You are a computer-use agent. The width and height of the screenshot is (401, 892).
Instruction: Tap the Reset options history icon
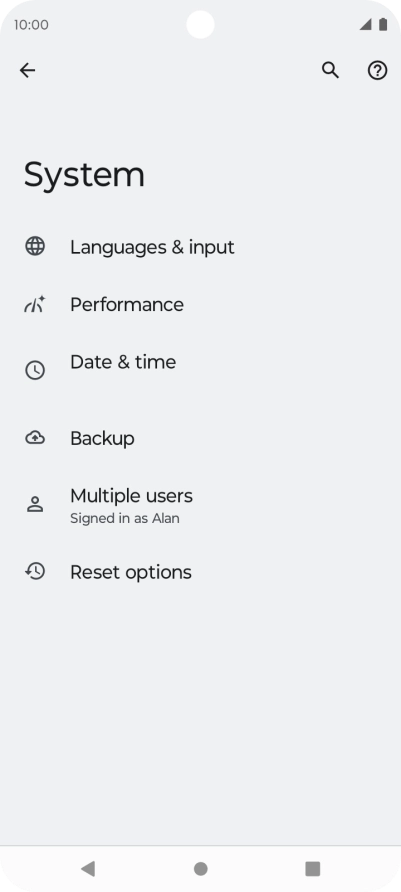[x=35, y=571]
